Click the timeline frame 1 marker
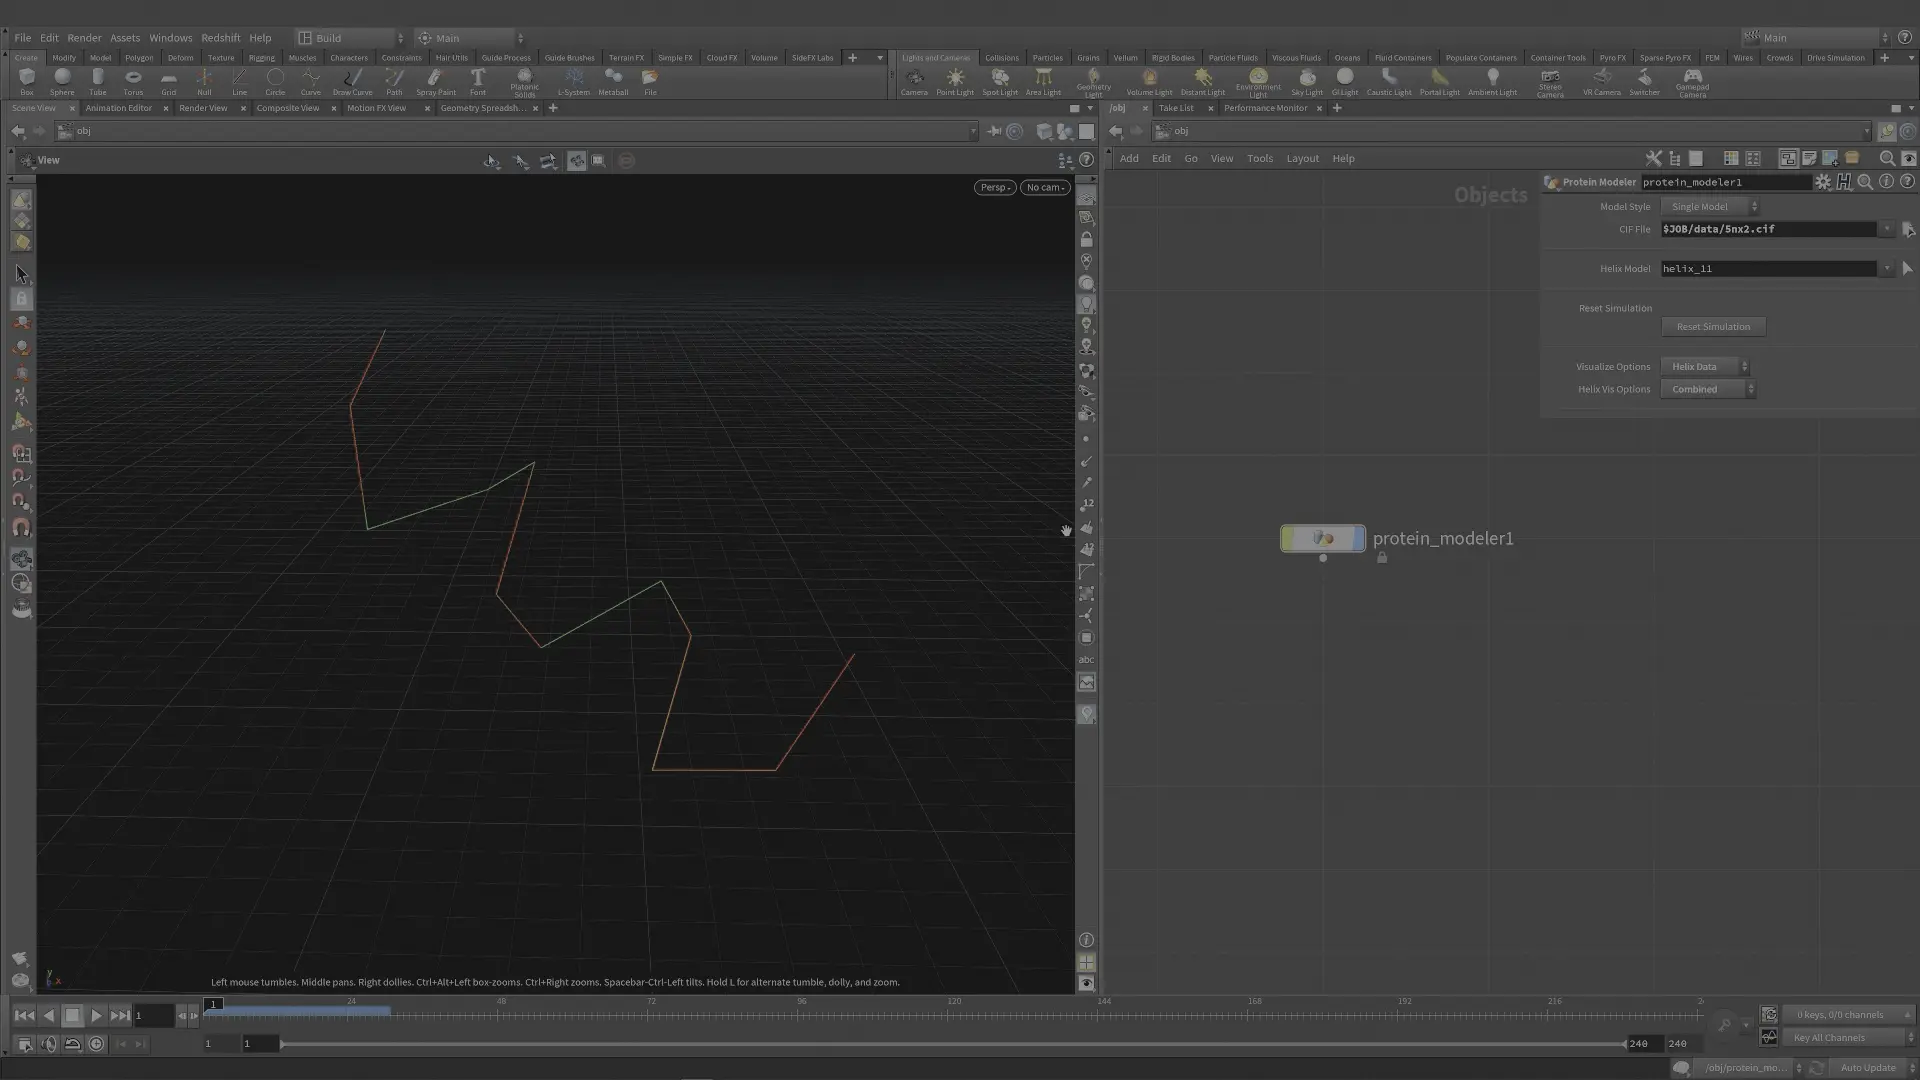The image size is (1920, 1080). point(213,1004)
